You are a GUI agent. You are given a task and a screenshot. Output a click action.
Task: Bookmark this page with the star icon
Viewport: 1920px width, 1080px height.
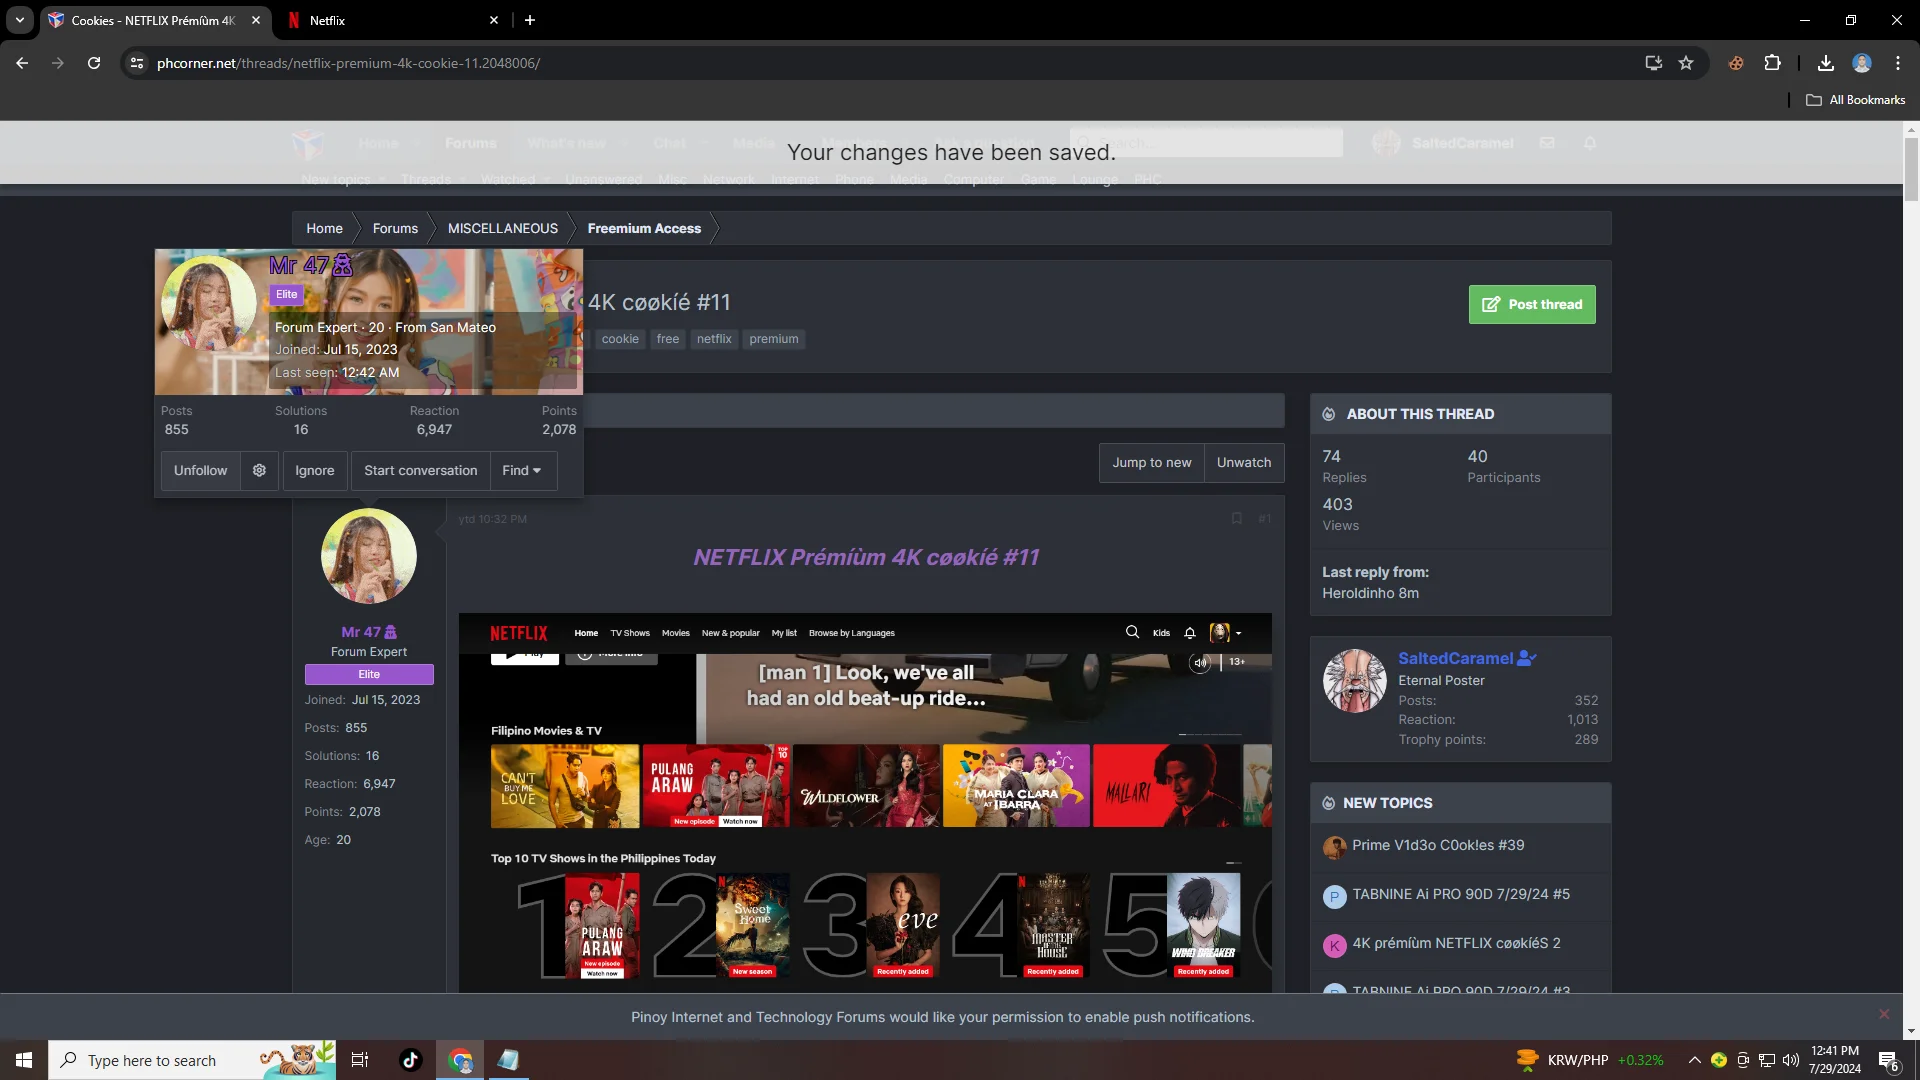tap(1686, 63)
